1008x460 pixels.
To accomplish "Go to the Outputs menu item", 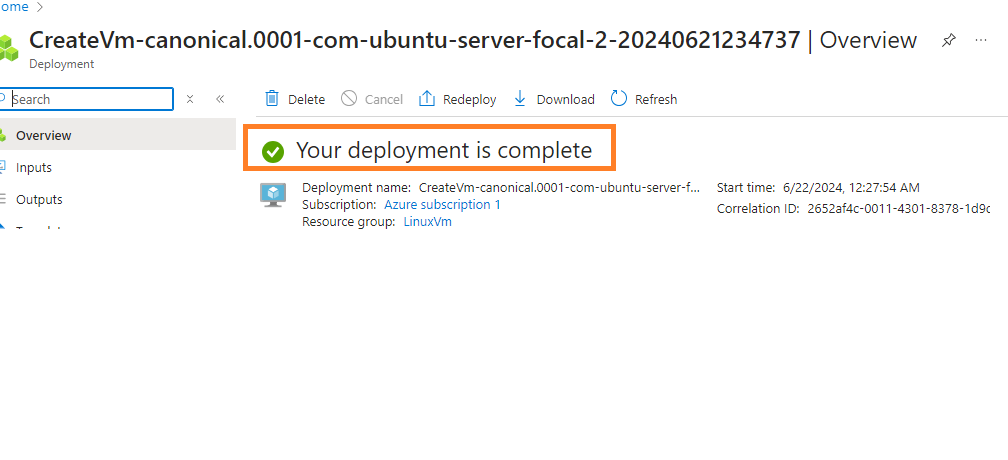I will (39, 199).
